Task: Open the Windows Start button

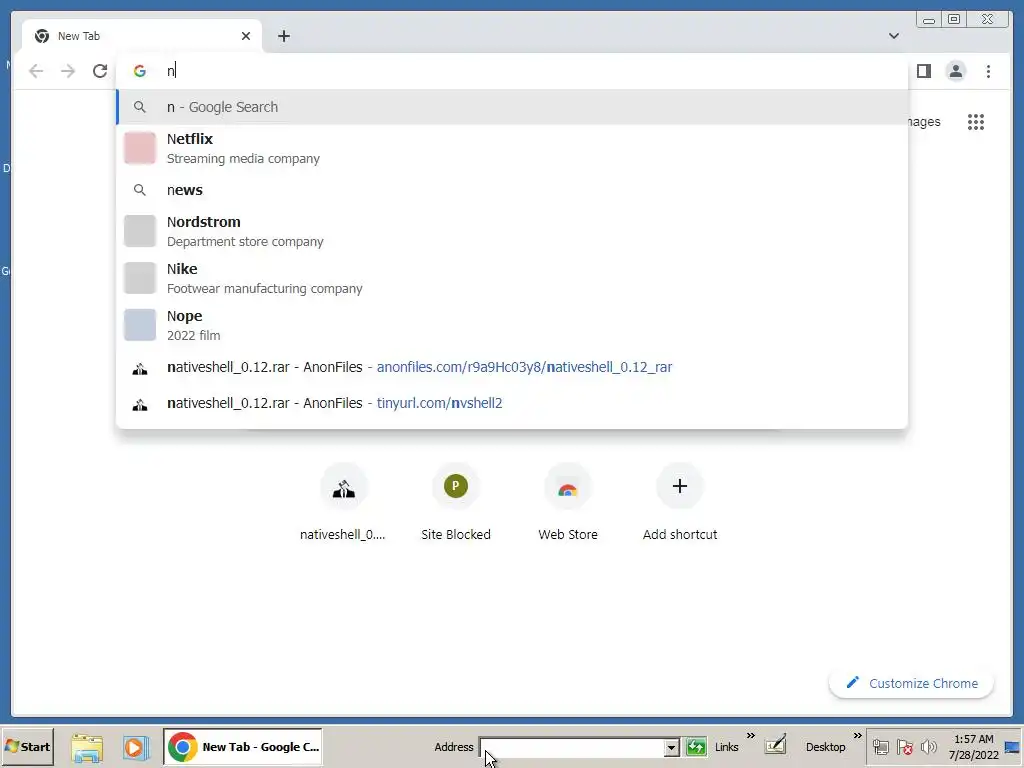Action: (27, 746)
